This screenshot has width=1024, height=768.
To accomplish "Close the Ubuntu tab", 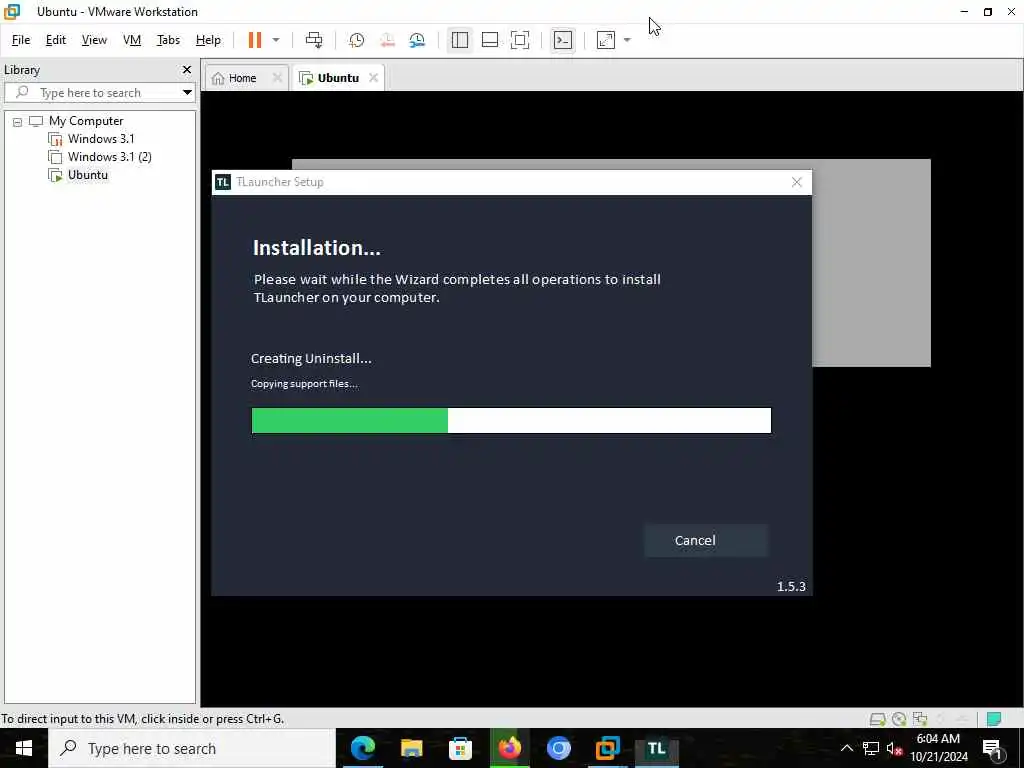I will coord(374,78).
